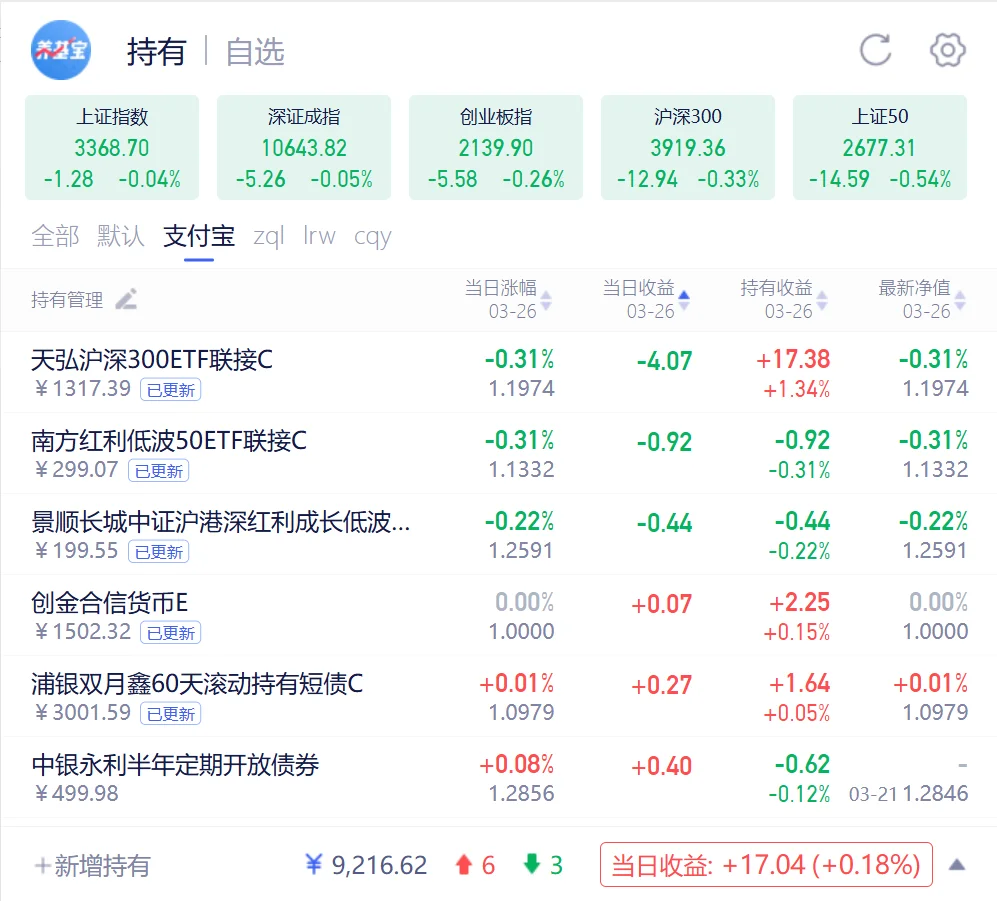
Task: Click holding amount ¥1502.32
Action: (x=83, y=631)
